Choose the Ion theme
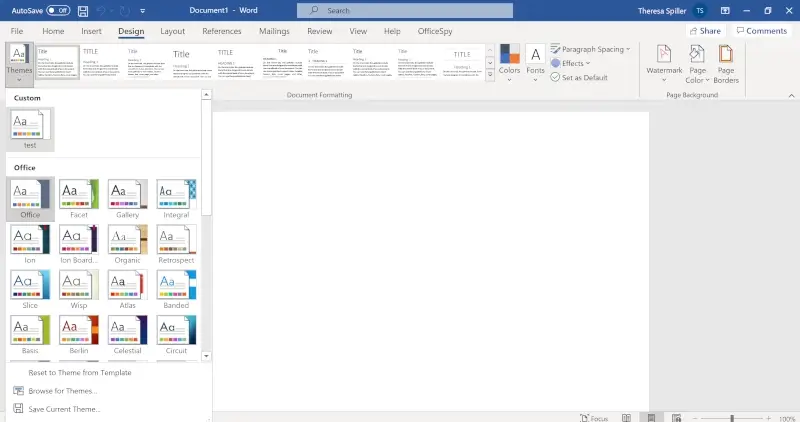This screenshot has width=800, height=422. (x=30, y=245)
